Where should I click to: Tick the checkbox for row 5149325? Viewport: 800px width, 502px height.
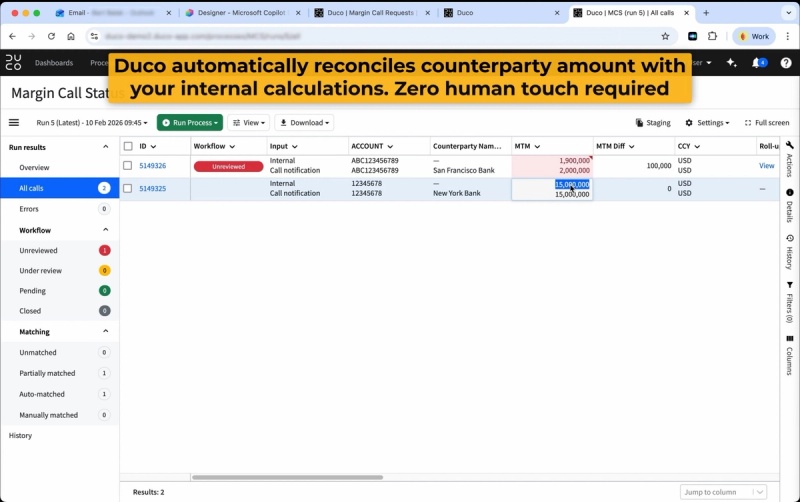tap(128, 189)
